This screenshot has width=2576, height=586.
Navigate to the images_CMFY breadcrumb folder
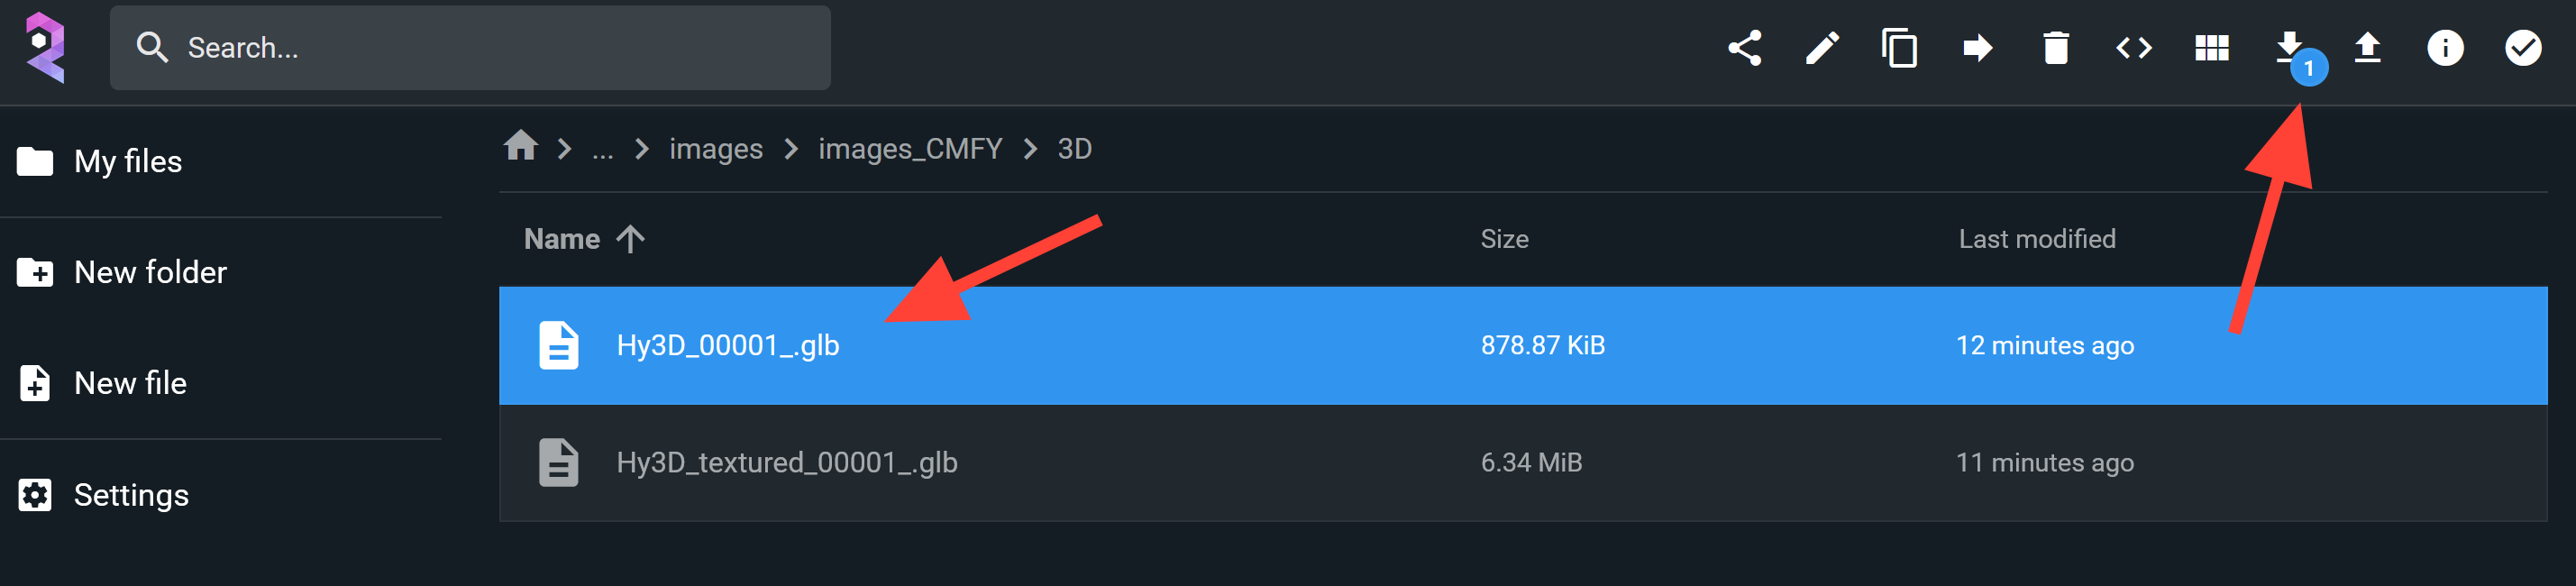[910, 148]
